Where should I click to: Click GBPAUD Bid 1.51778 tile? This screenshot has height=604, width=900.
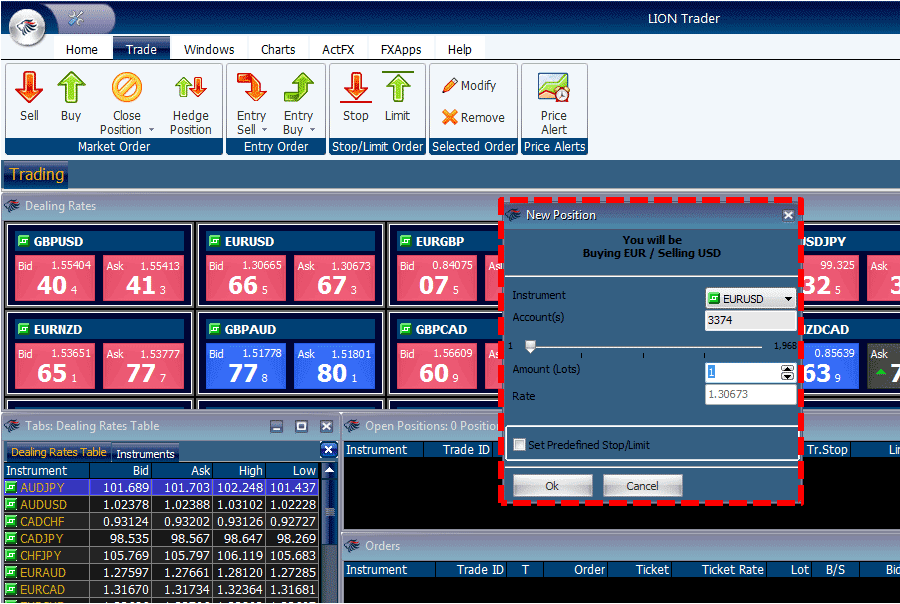tap(246, 366)
